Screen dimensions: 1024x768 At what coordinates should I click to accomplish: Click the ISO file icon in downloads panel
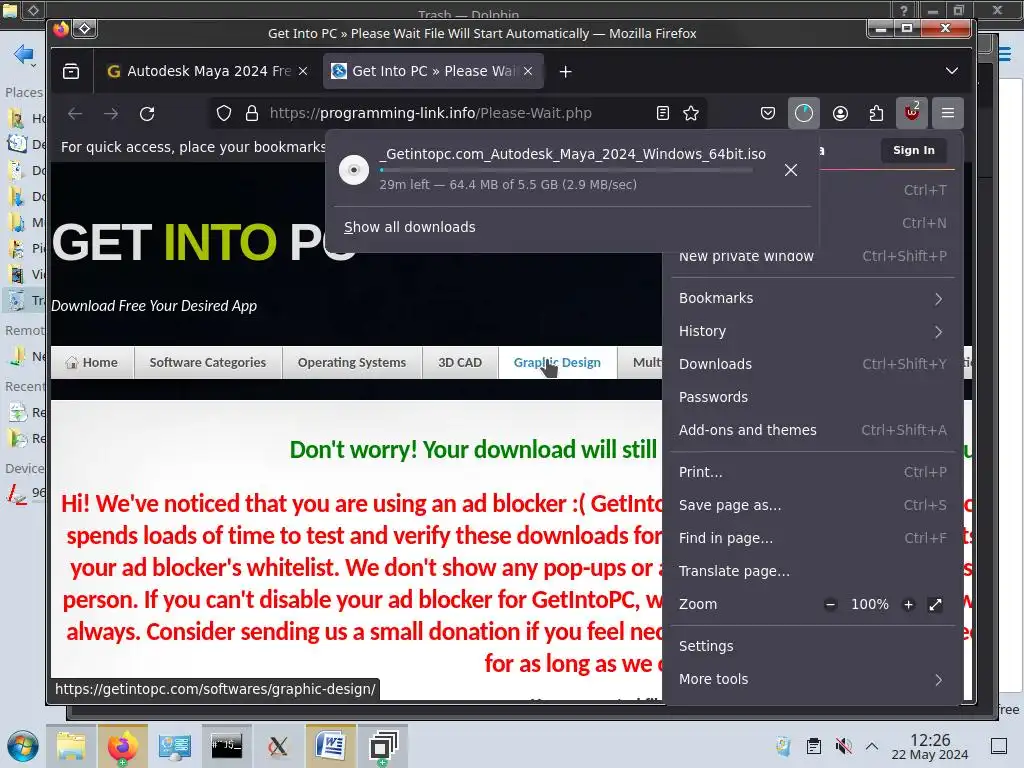[x=354, y=170]
